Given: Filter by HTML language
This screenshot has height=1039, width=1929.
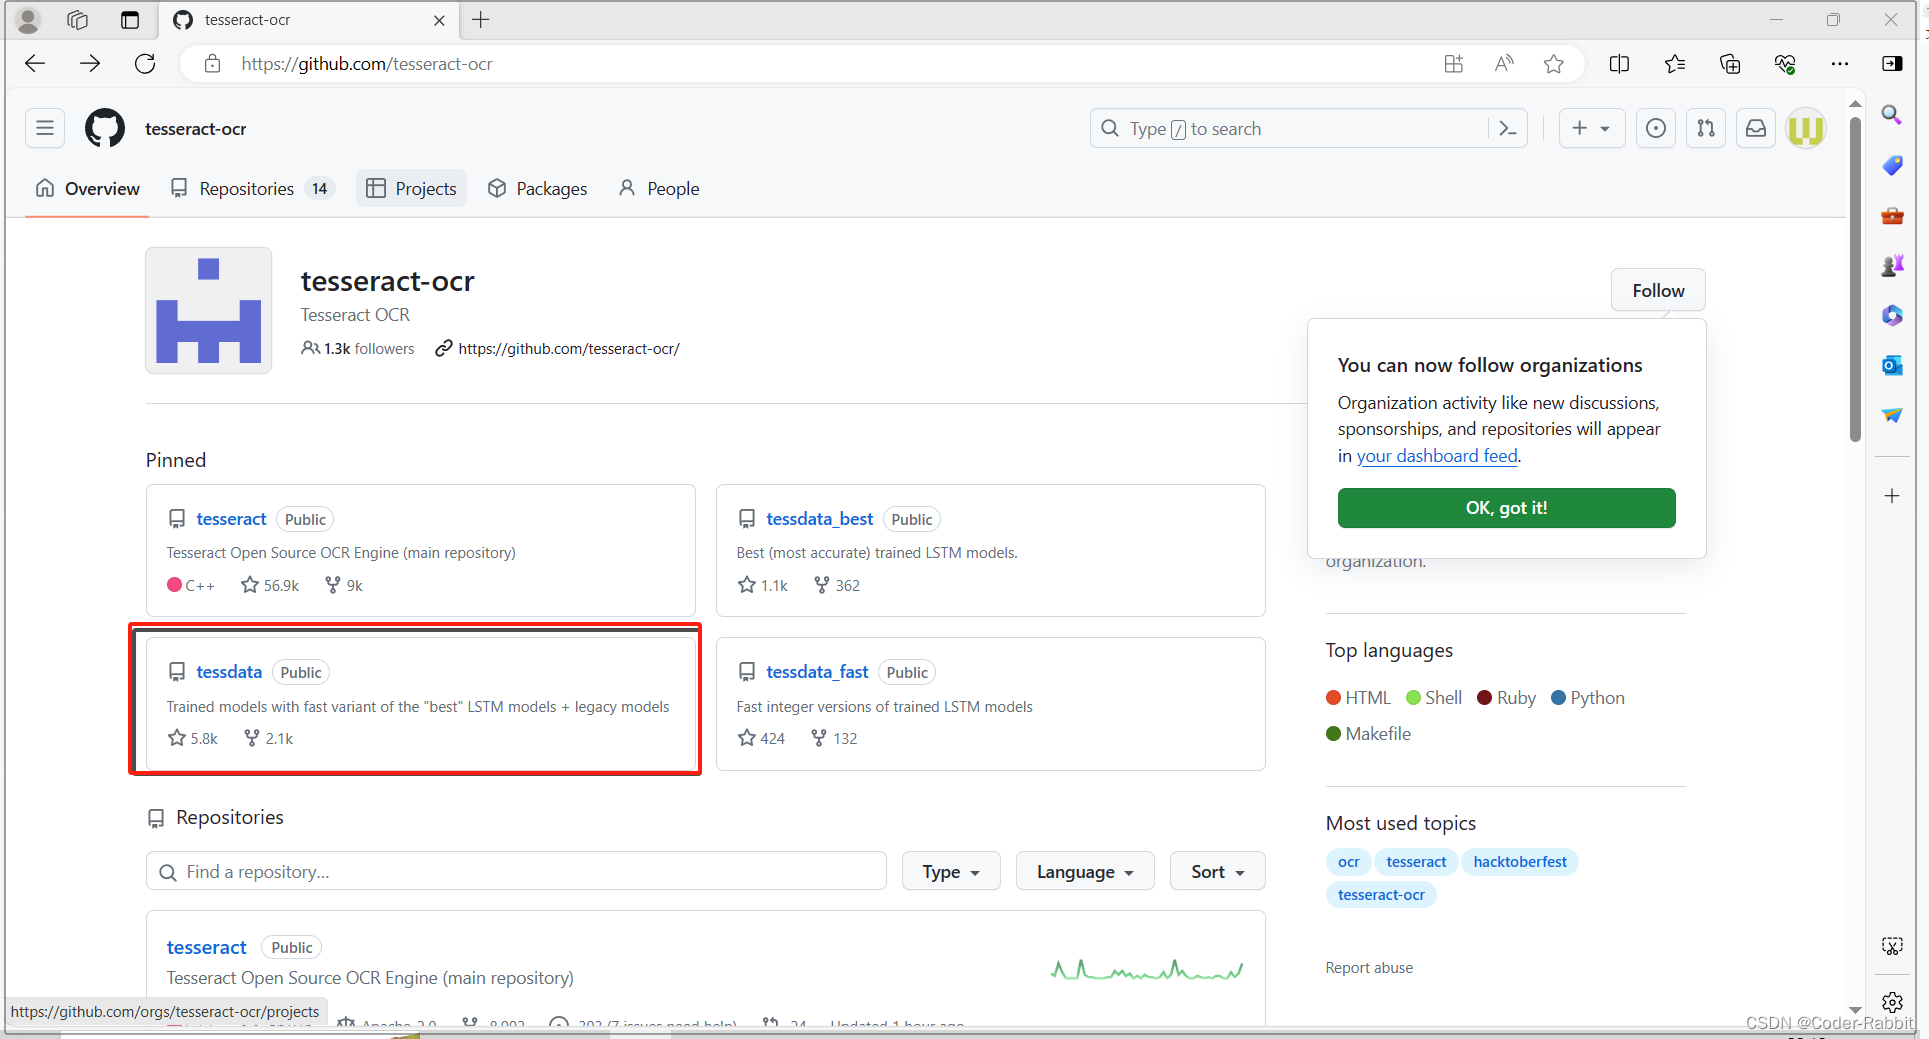Looking at the screenshot, I should click(x=1358, y=698).
